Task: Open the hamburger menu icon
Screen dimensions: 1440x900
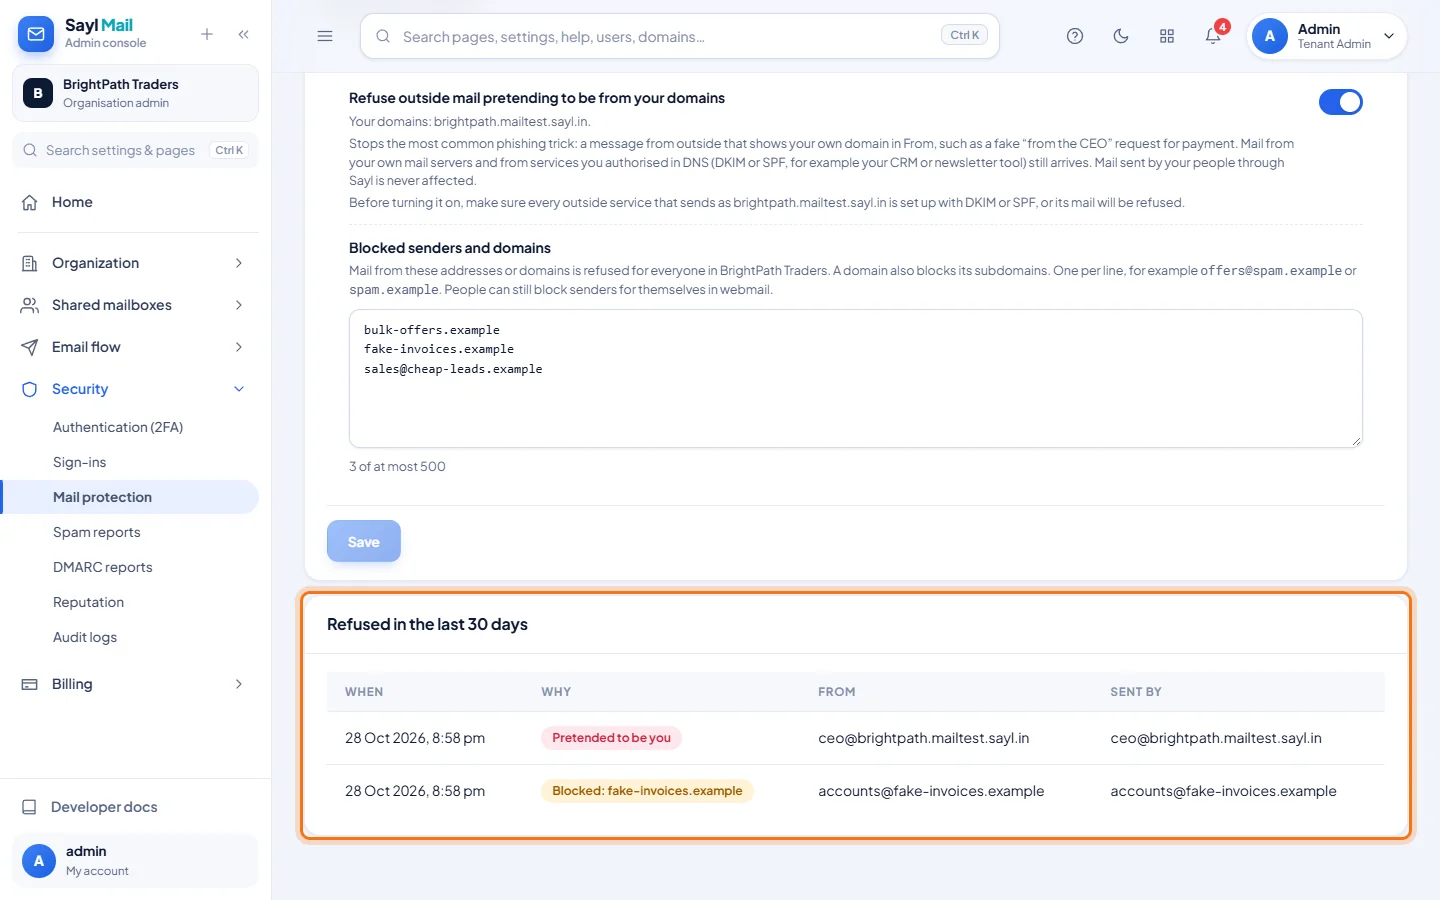Action: tap(325, 36)
